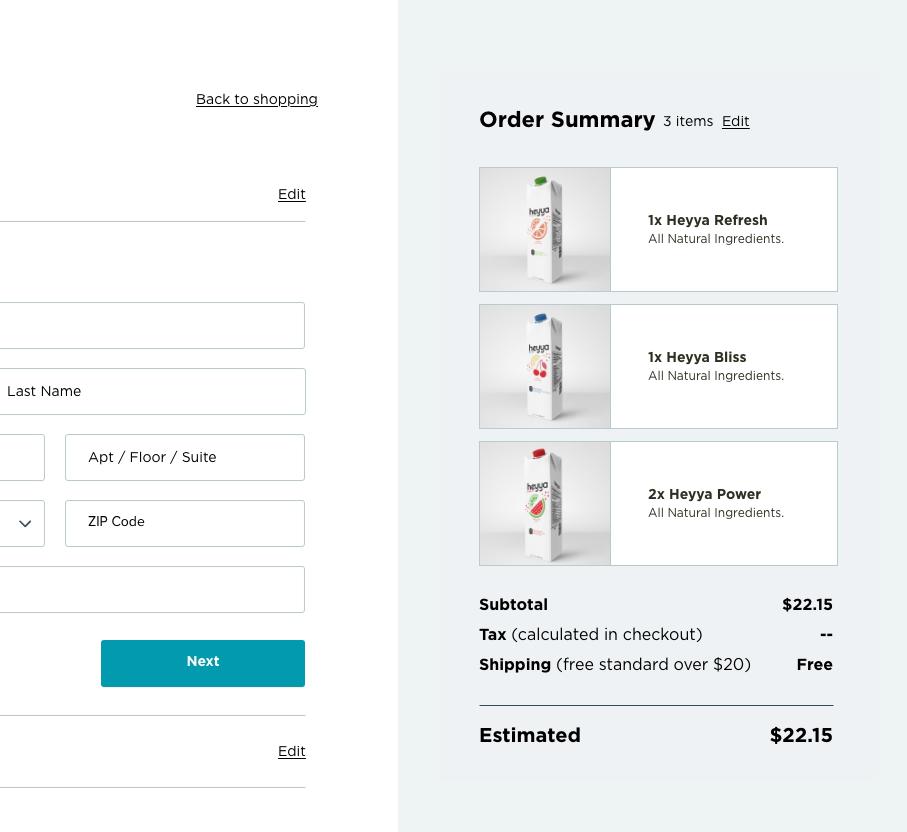
Task: Enter the ZIP Code field
Action: (x=185, y=523)
